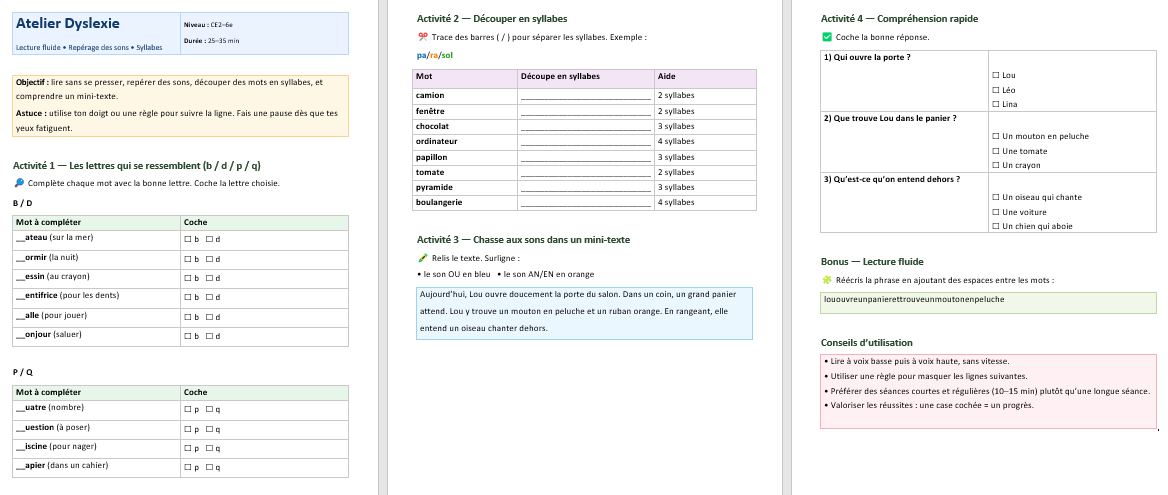The width and height of the screenshot is (1168, 495).
Task: Tick the 'b' box for '__ateau' row
Action: pyautogui.click(x=188, y=238)
